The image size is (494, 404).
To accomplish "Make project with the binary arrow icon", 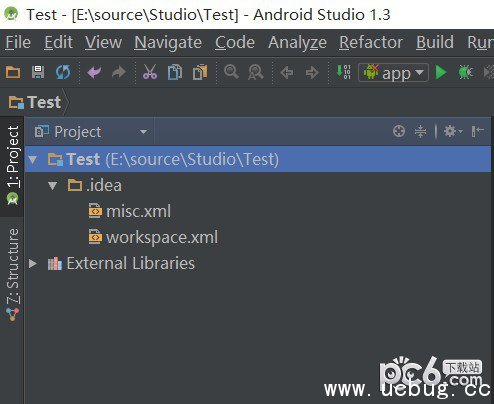I will coord(343,72).
